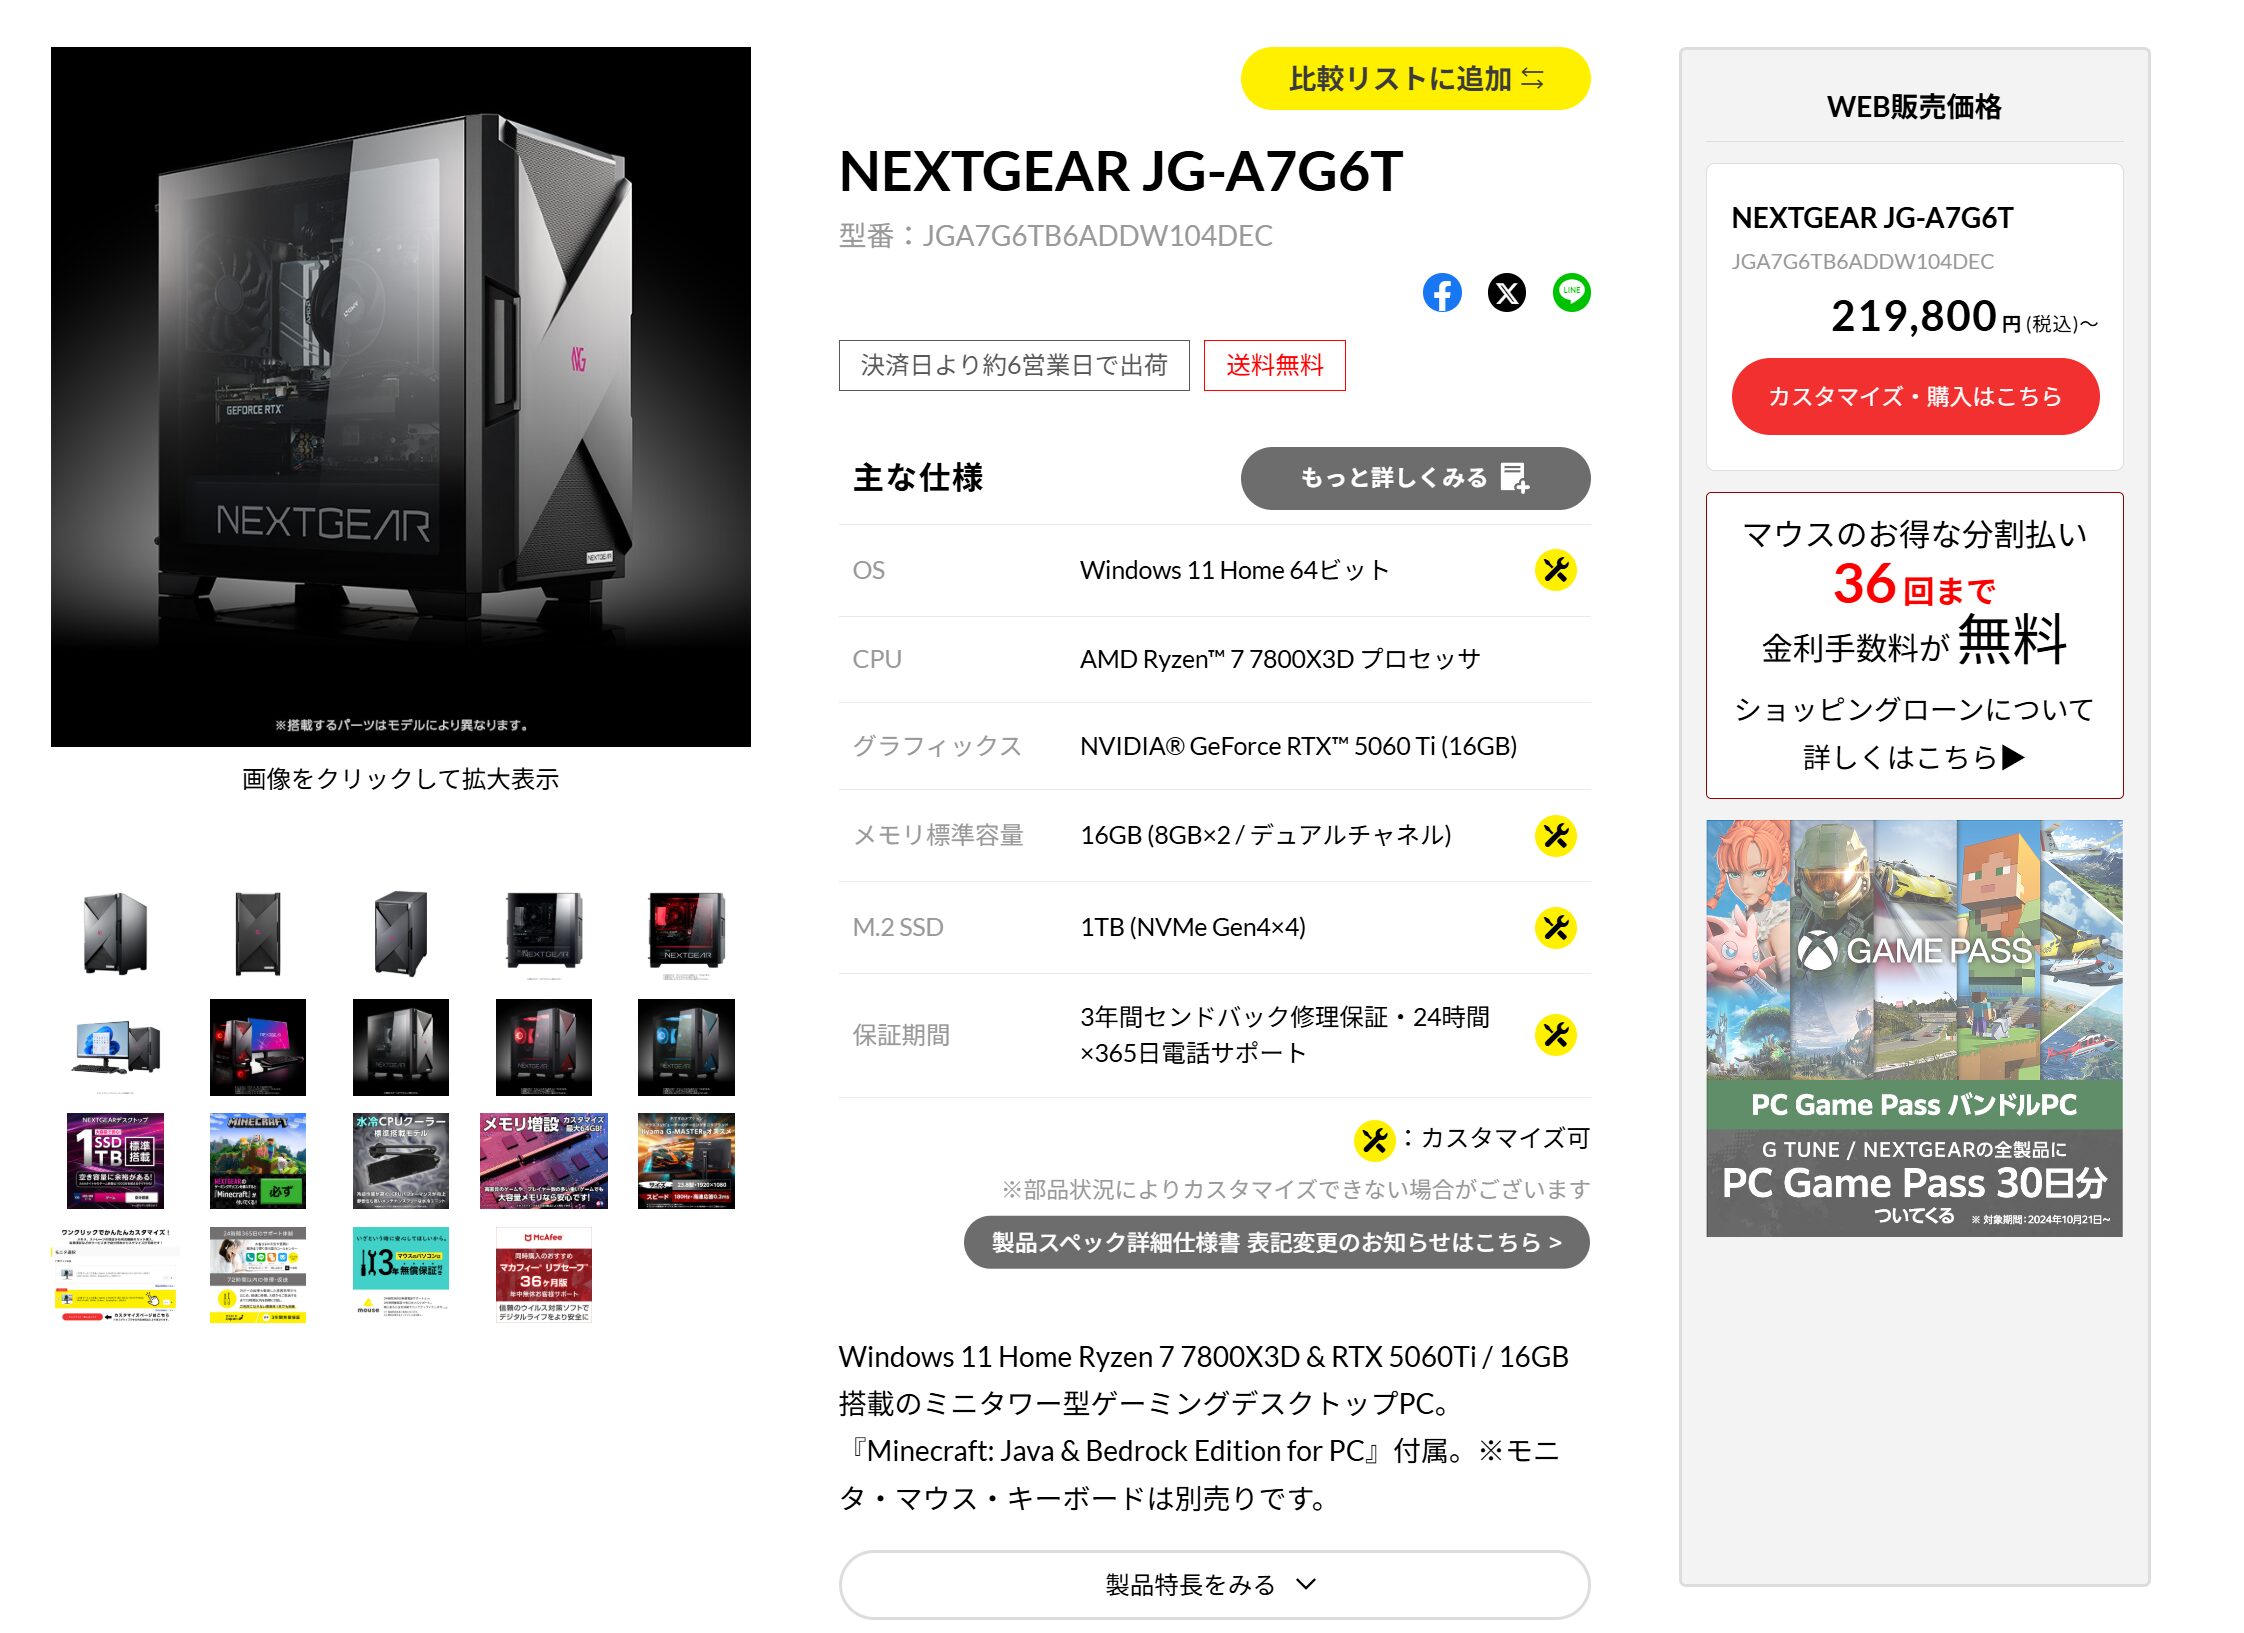The image size is (2244, 1633).
Task: Select the monitor and PC set thumbnail
Action: coord(115,1047)
